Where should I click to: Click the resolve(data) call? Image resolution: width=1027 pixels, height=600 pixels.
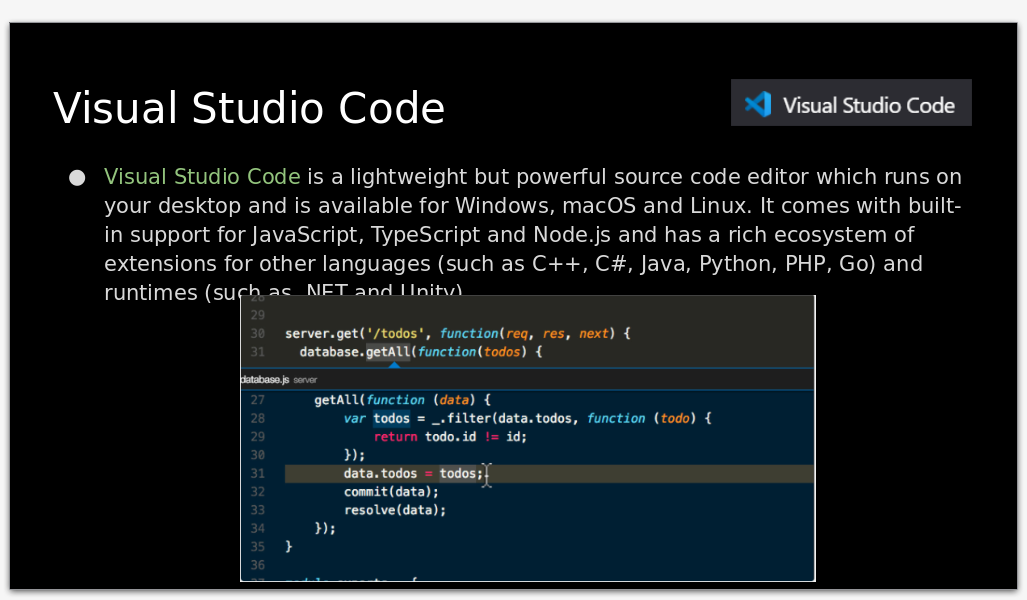click(x=394, y=510)
